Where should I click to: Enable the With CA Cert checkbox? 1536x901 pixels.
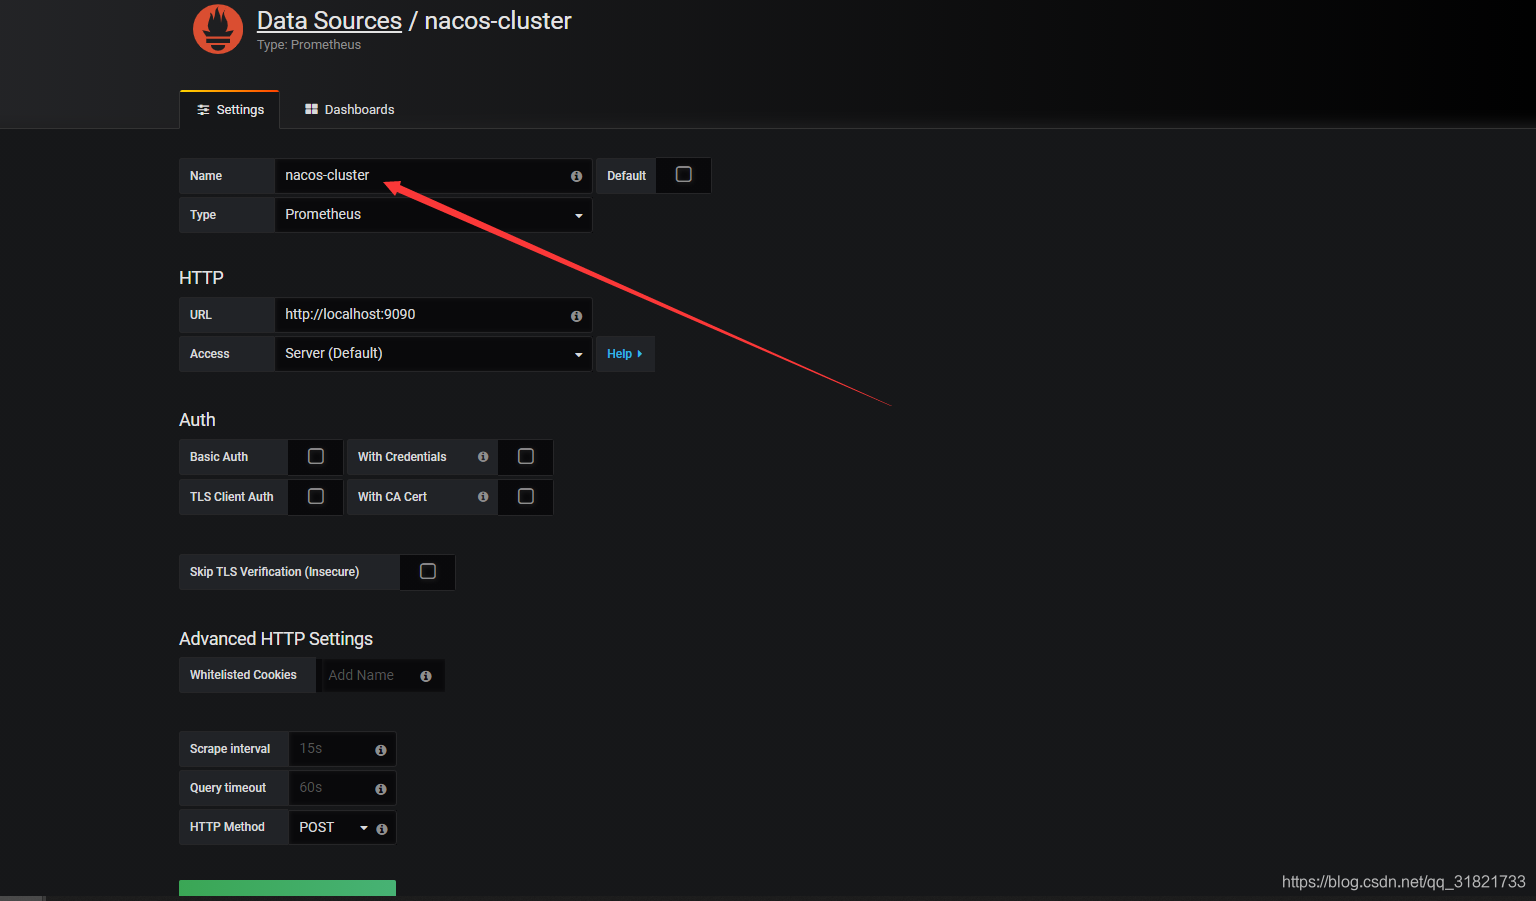526,496
